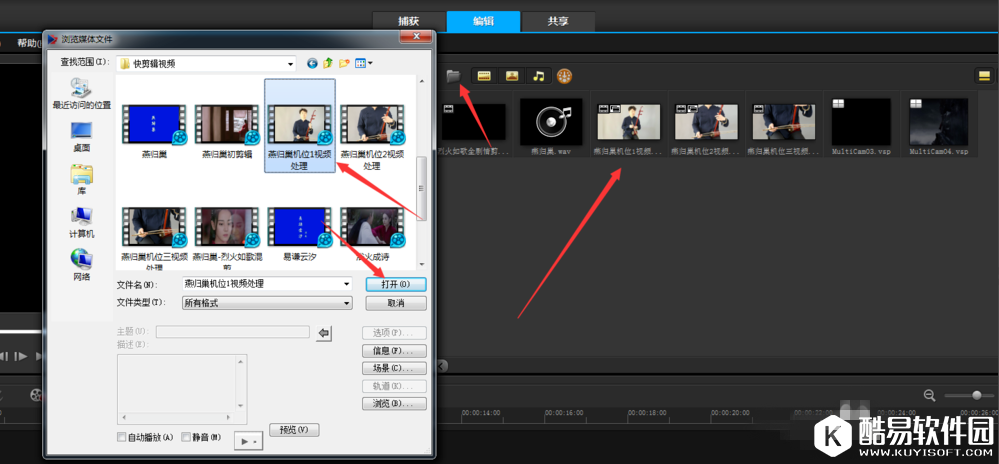This screenshot has height=464, width=999.
Task: Click the timeline zoom slider handle
Action: [x=976, y=395]
